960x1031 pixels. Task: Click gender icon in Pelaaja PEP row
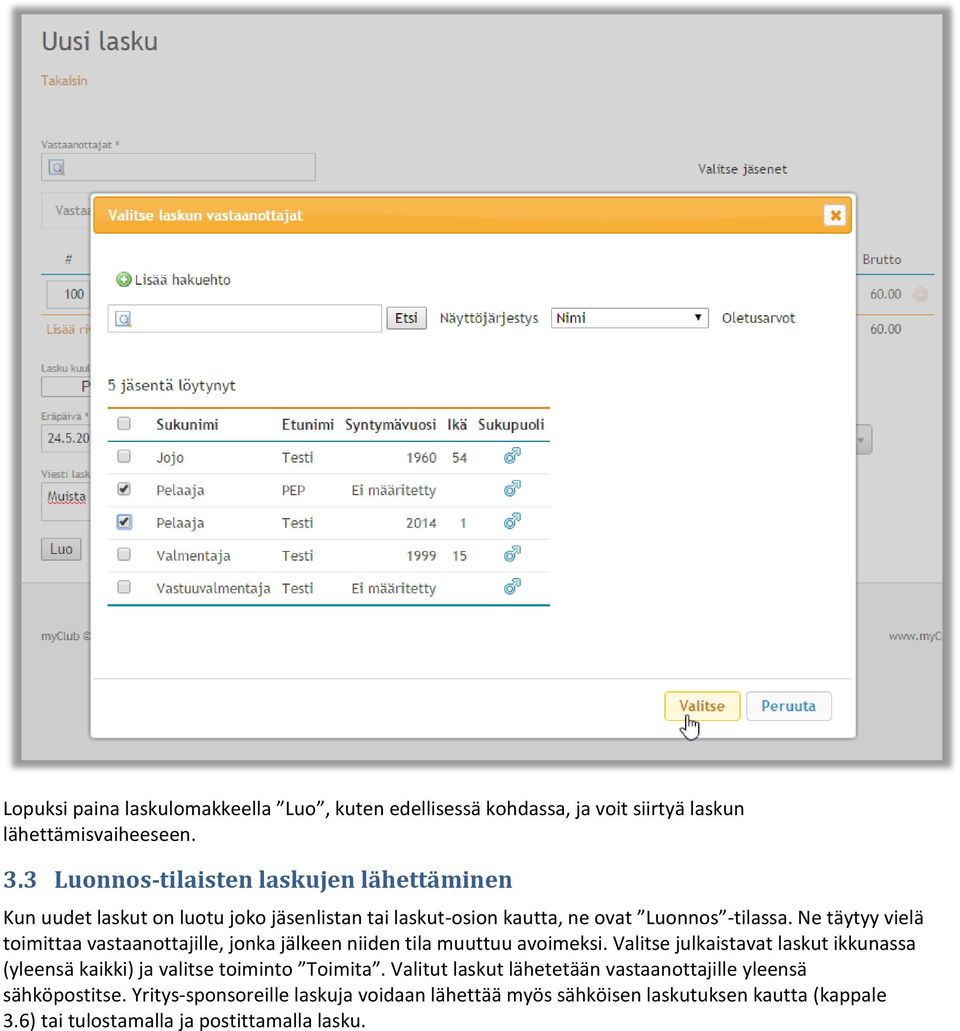[512, 489]
